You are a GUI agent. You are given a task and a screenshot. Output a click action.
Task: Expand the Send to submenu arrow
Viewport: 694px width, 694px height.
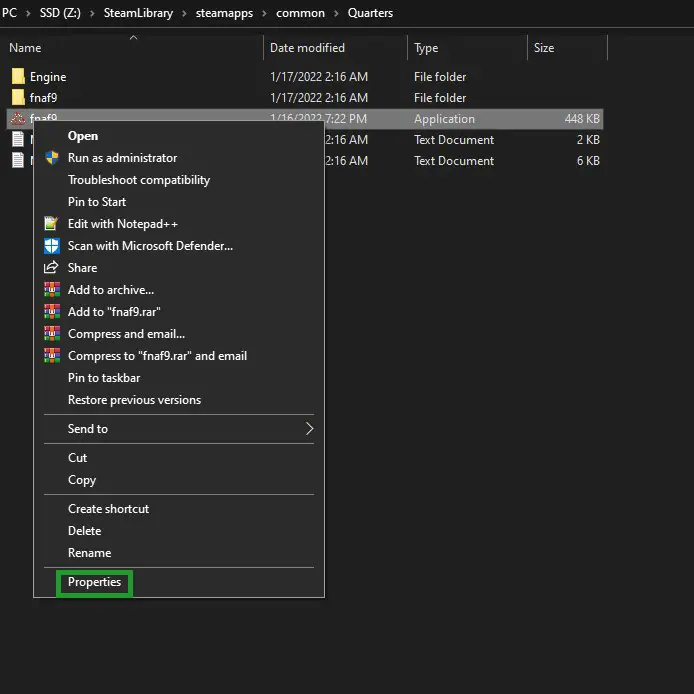(309, 428)
